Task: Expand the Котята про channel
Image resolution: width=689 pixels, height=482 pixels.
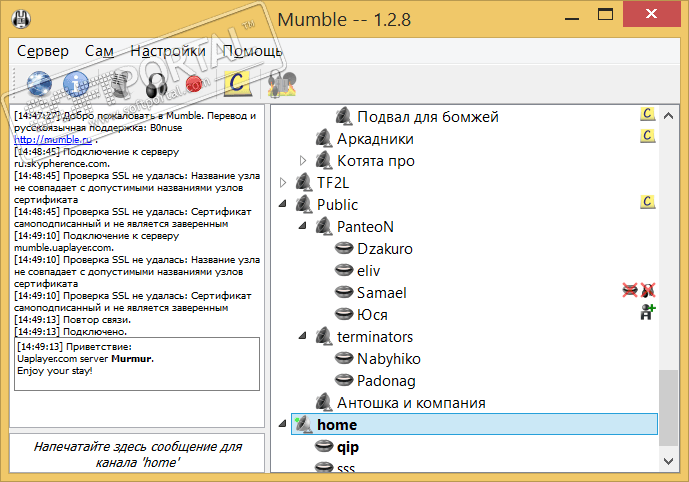Action: point(303,160)
